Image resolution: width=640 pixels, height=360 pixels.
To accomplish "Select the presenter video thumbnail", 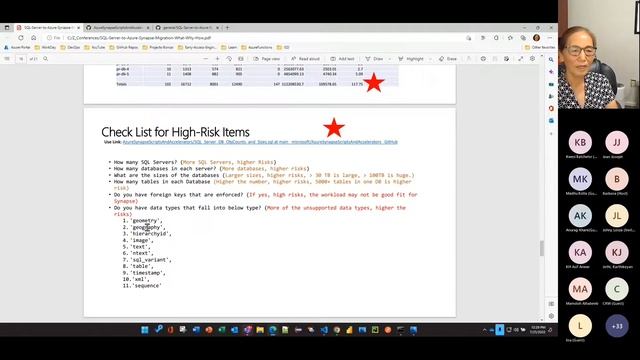I will coord(599,54).
